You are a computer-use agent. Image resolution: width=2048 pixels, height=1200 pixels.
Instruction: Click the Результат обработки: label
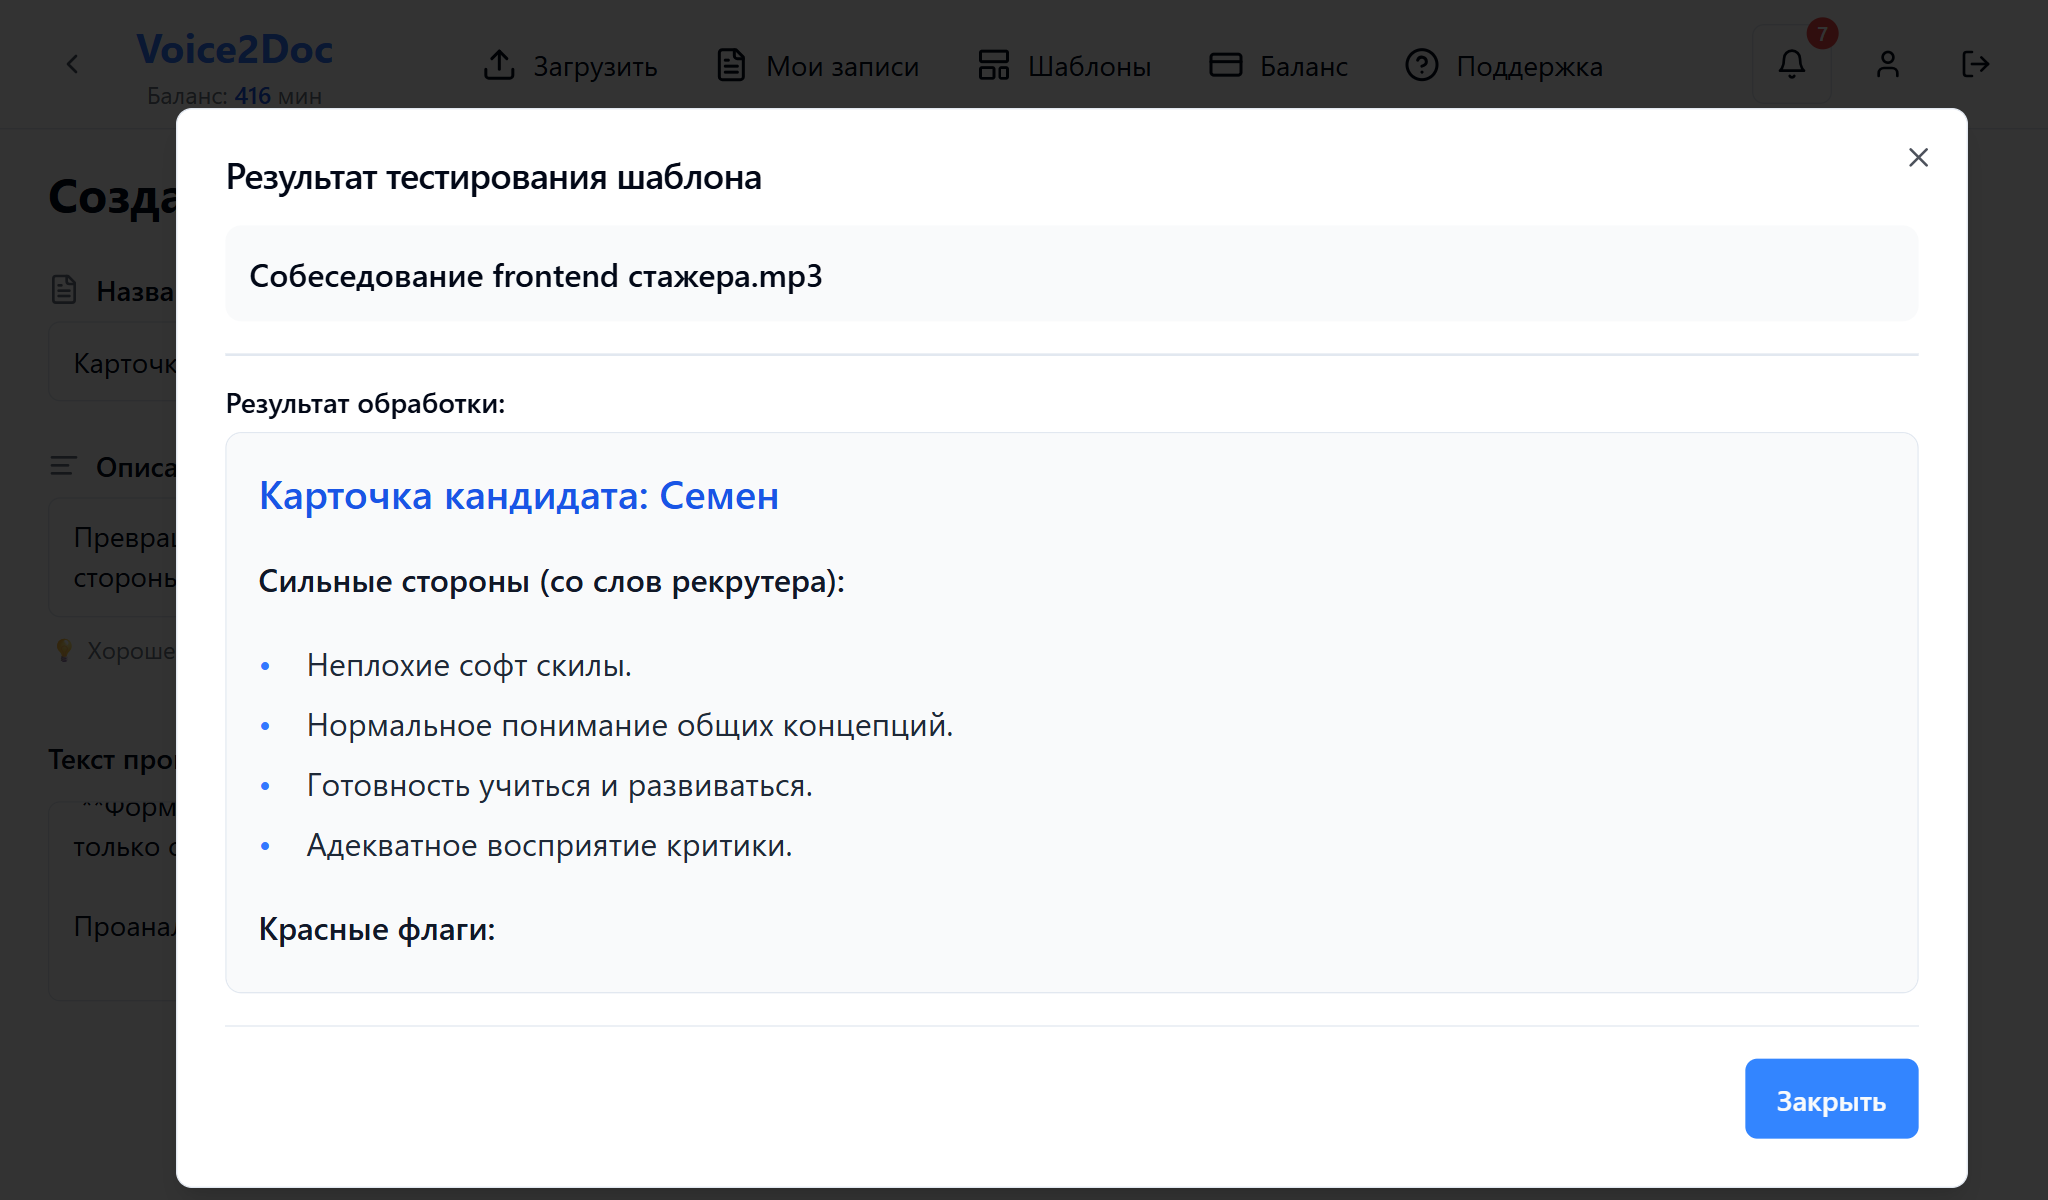pyautogui.click(x=366, y=403)
